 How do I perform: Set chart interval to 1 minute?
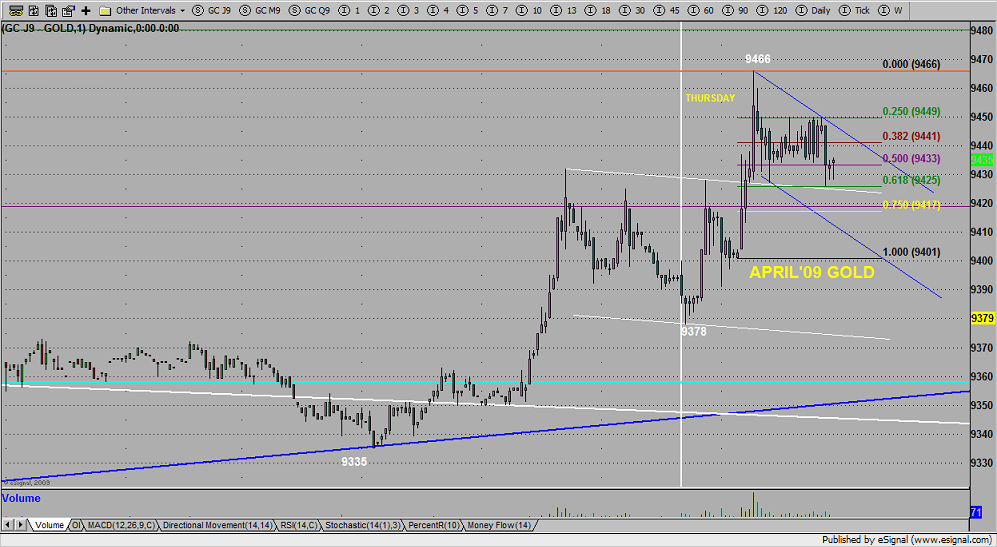tap(350, 11)
